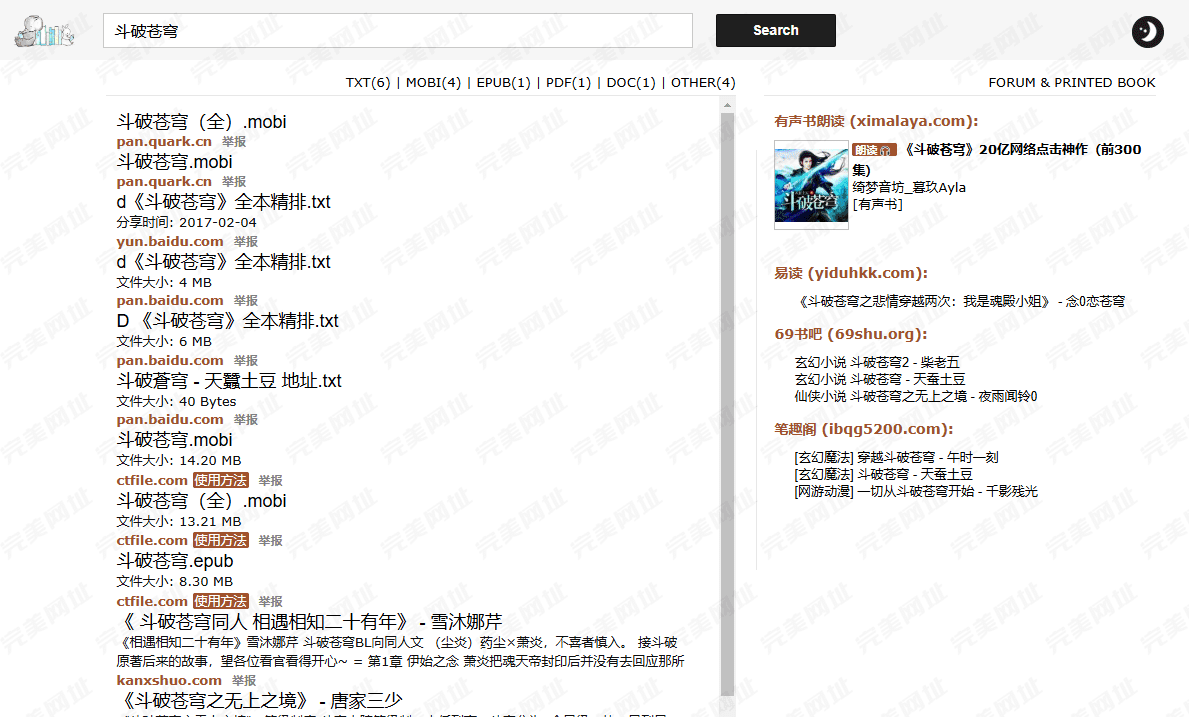Click 举报 under 斗破苍穹.epub entry
The width and height of the screenshot is (1189, 717).
click(271, 601)
